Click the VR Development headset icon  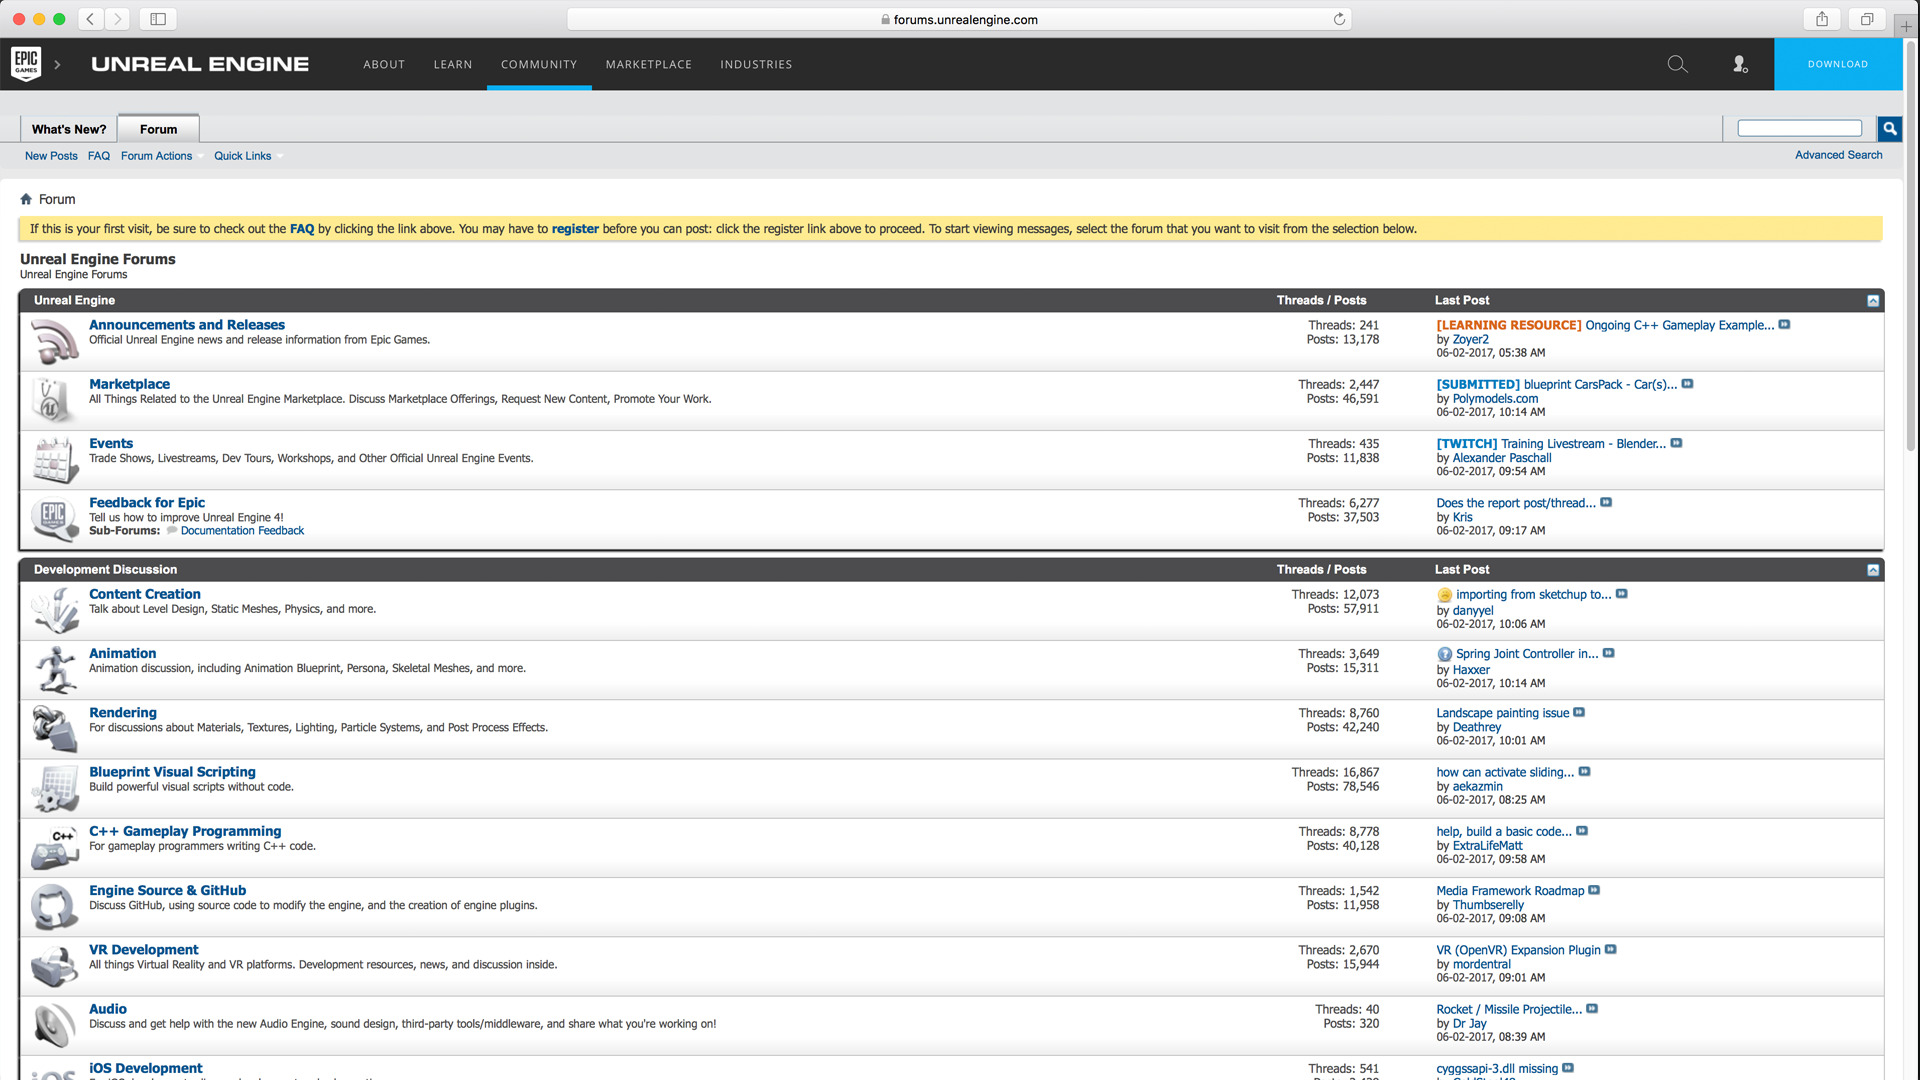(55, 965)
